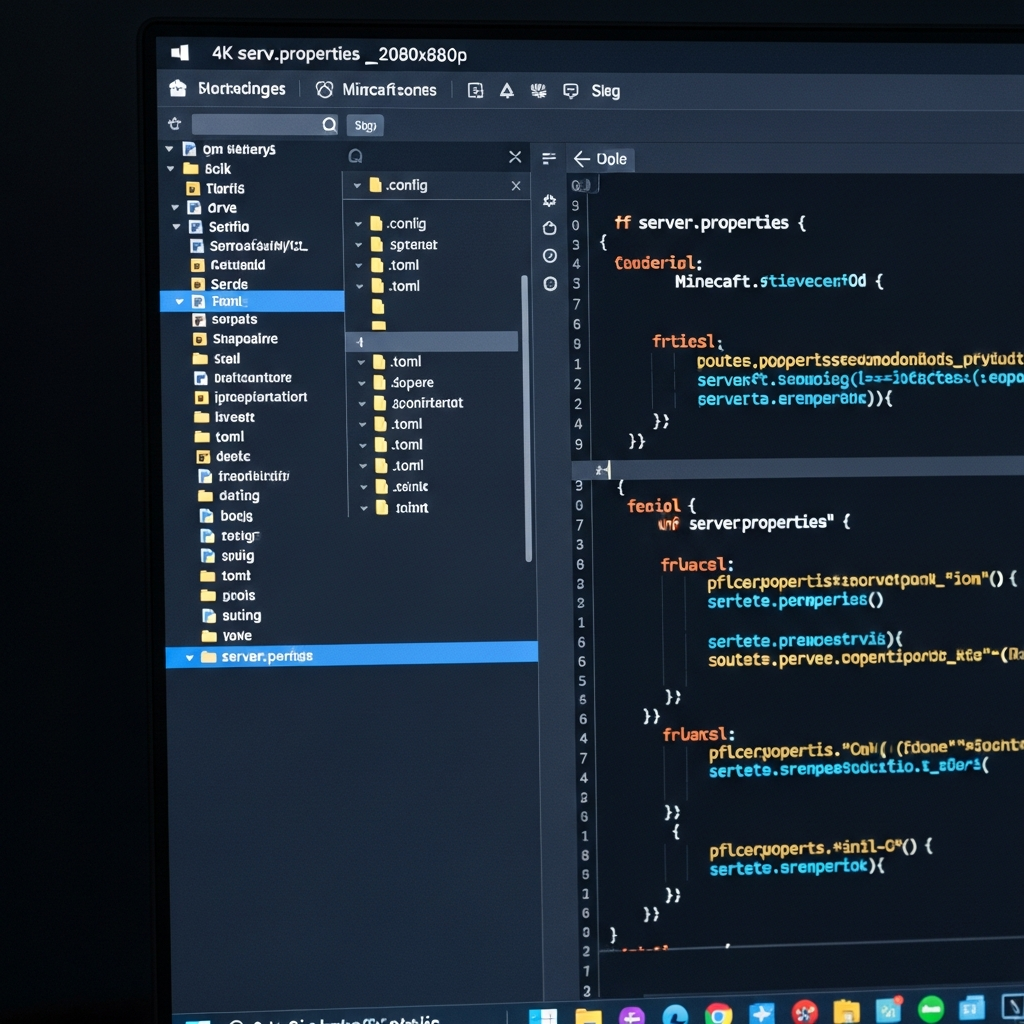Collapse the aconirtertat folder arrow
Viewport: 1024px width, 1024px height.
(362, 404)
